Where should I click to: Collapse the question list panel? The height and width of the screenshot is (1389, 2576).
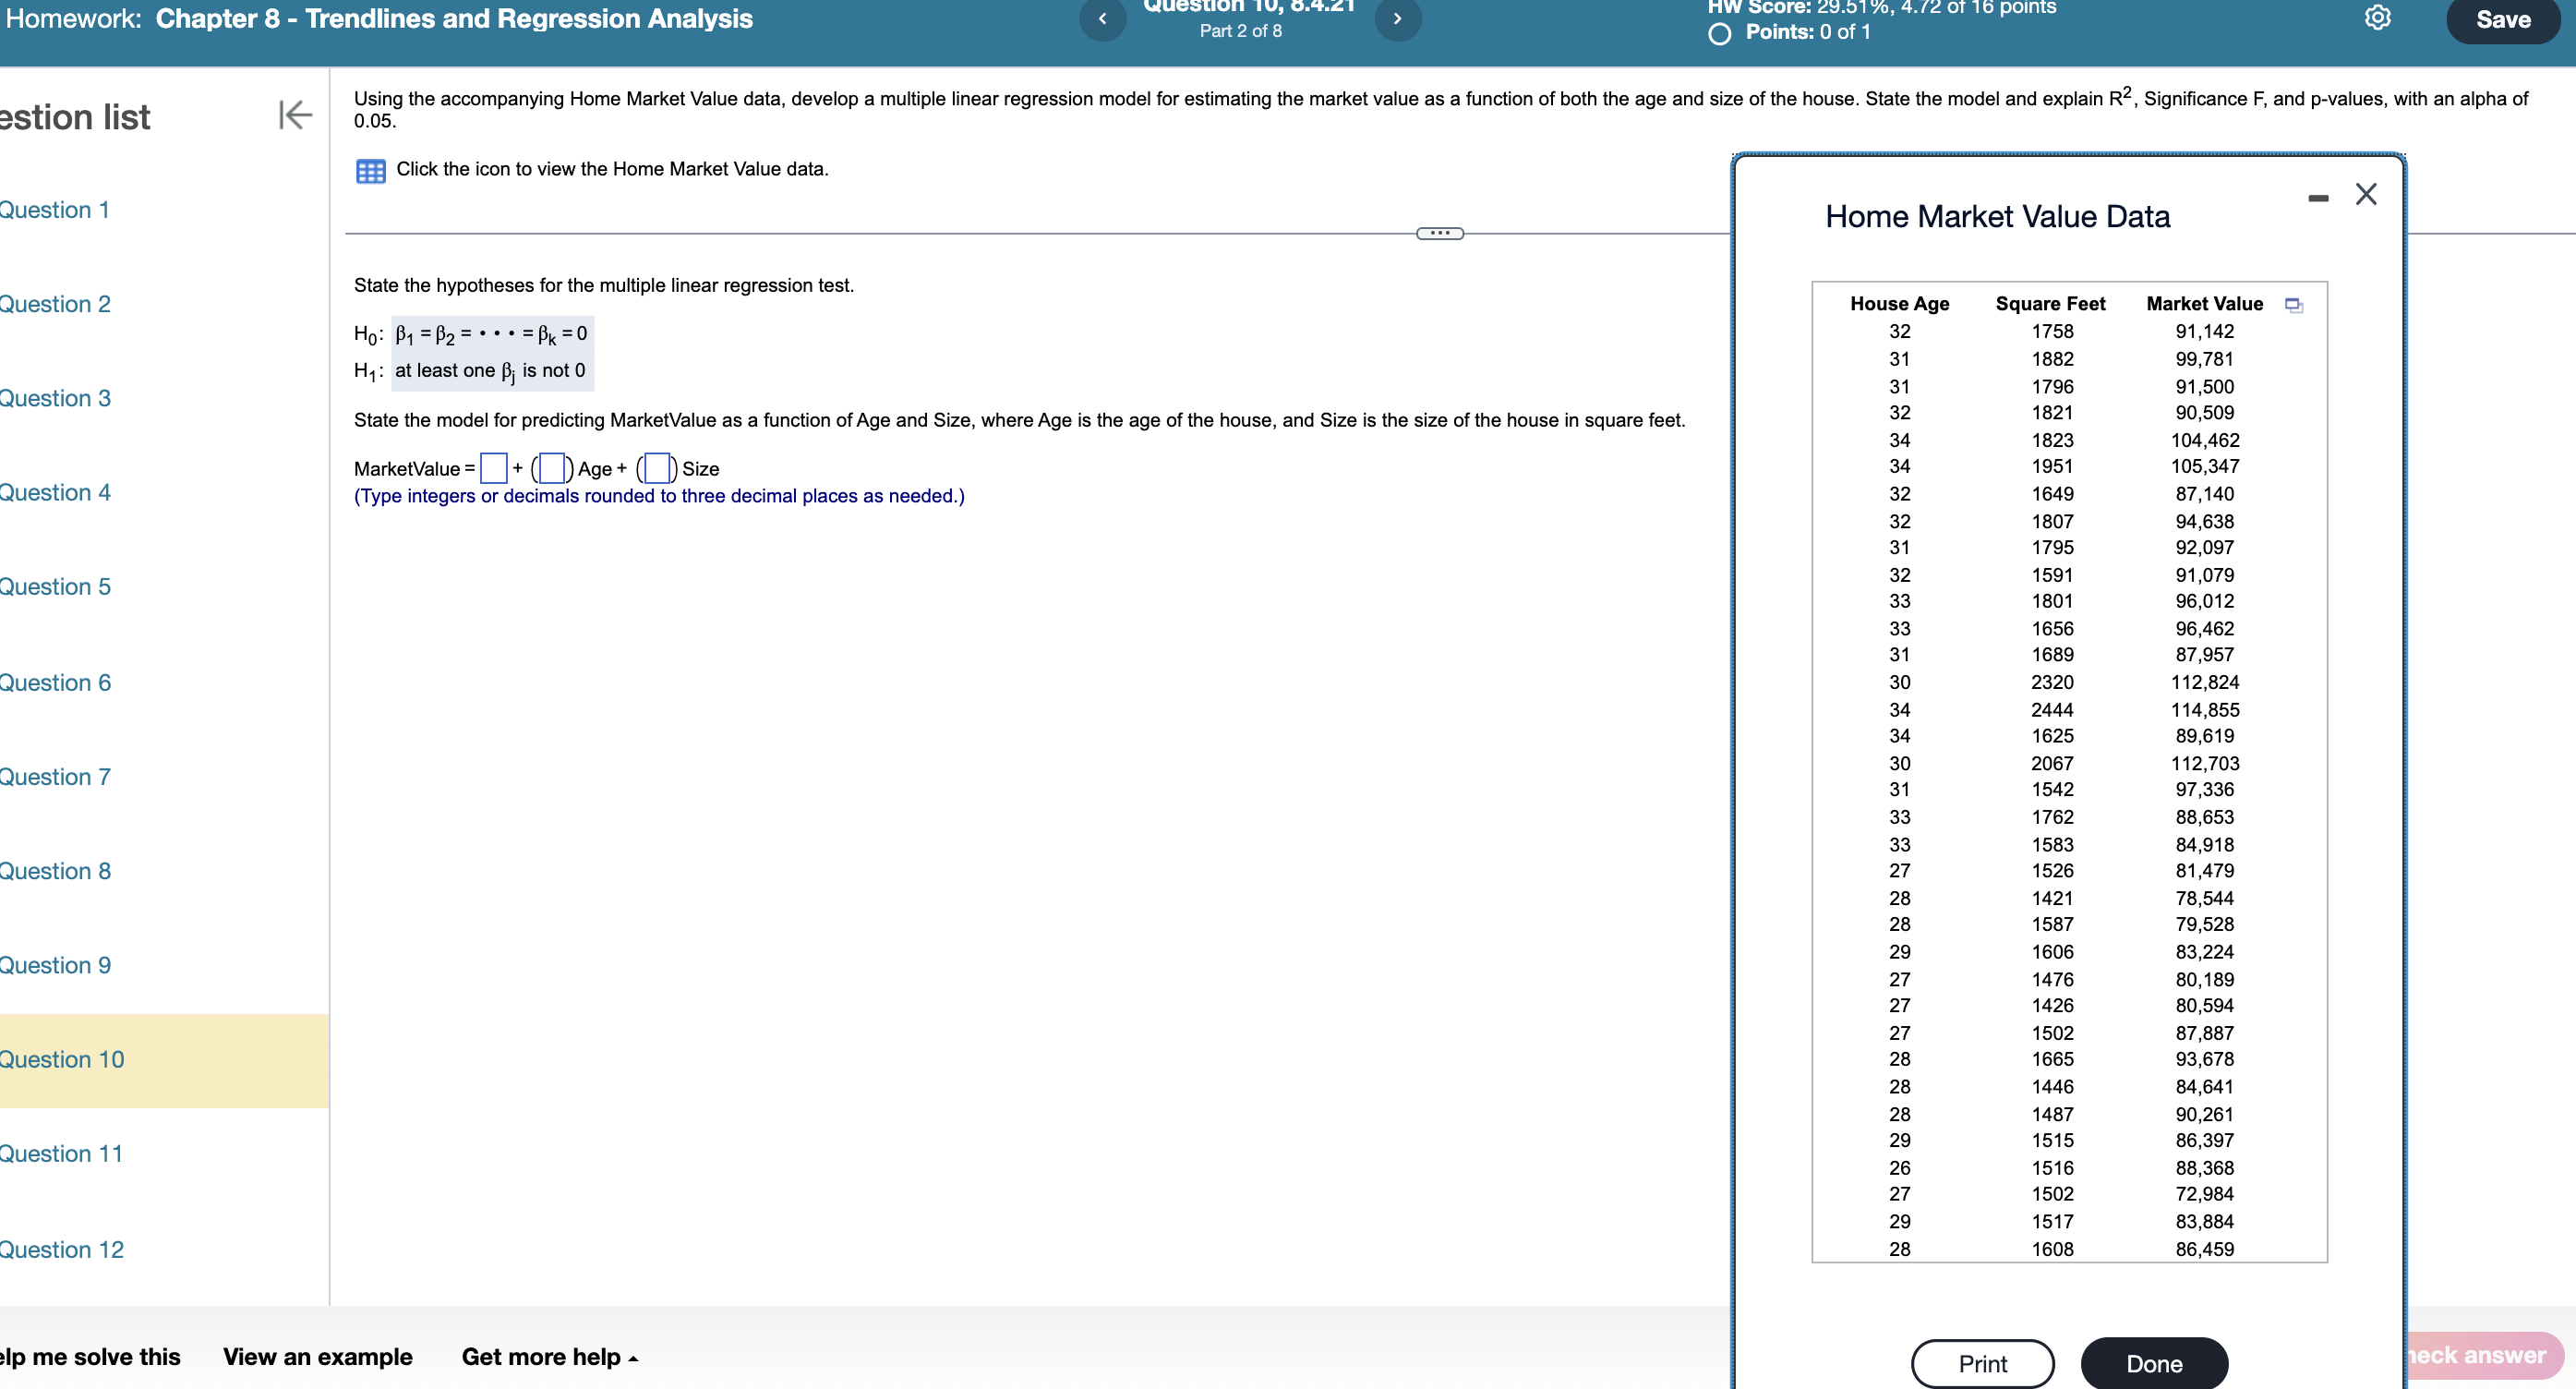[x=295, y=115]
